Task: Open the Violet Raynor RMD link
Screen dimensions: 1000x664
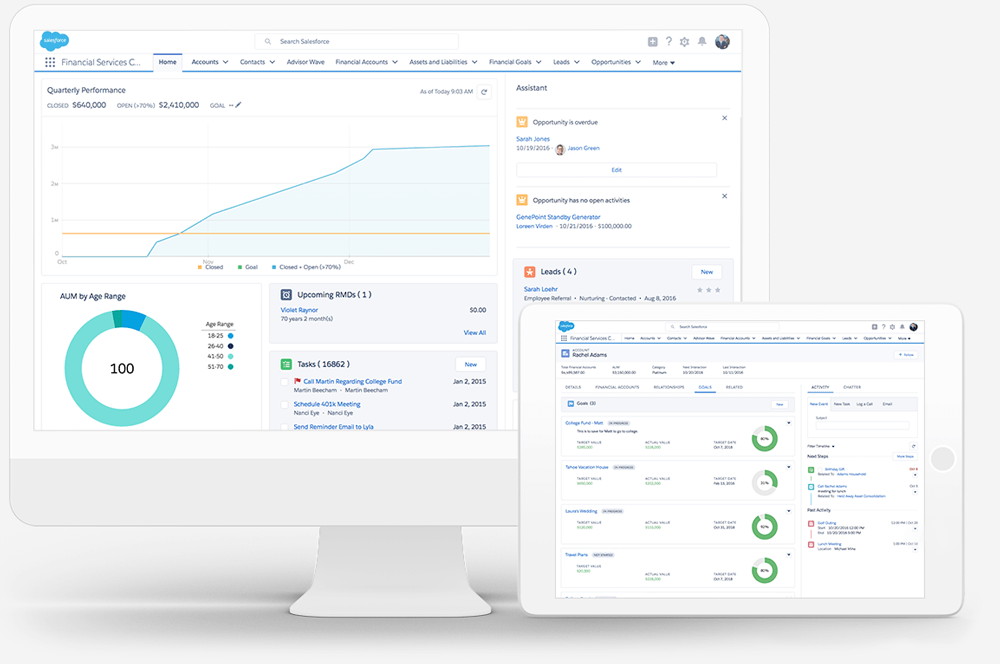Action: [299, 310]
